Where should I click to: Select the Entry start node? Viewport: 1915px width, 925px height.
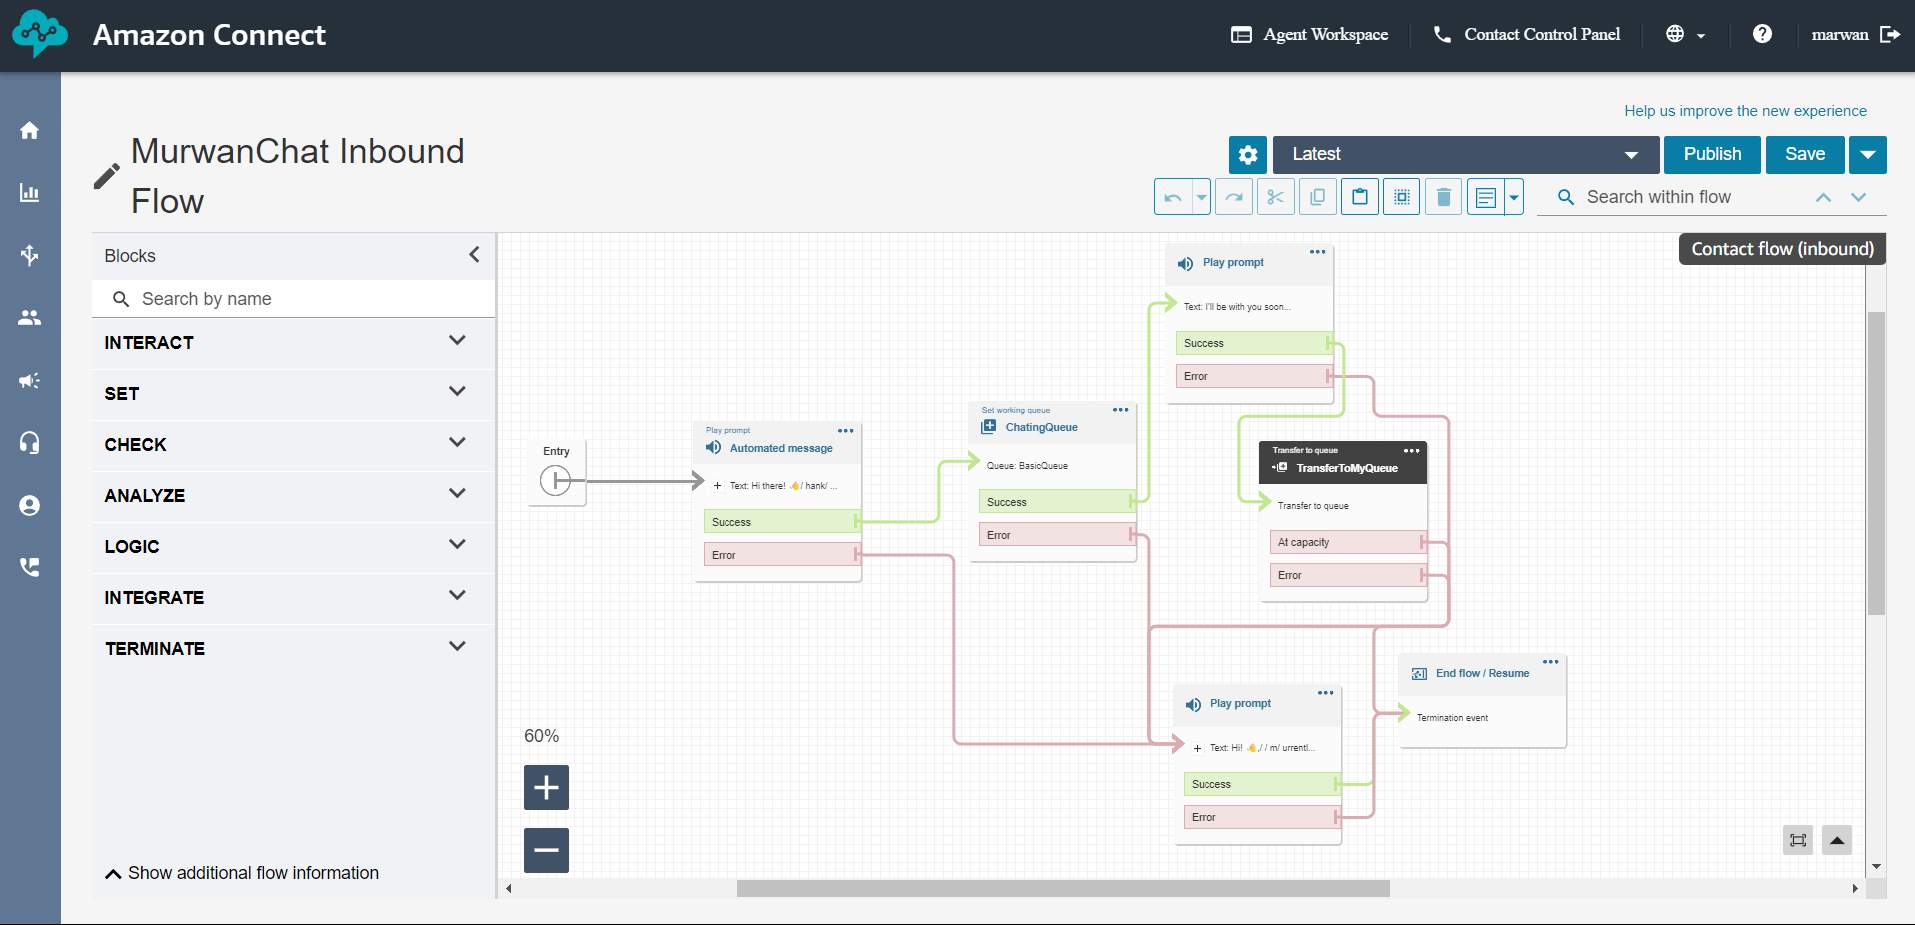click(x=556, y=472)
